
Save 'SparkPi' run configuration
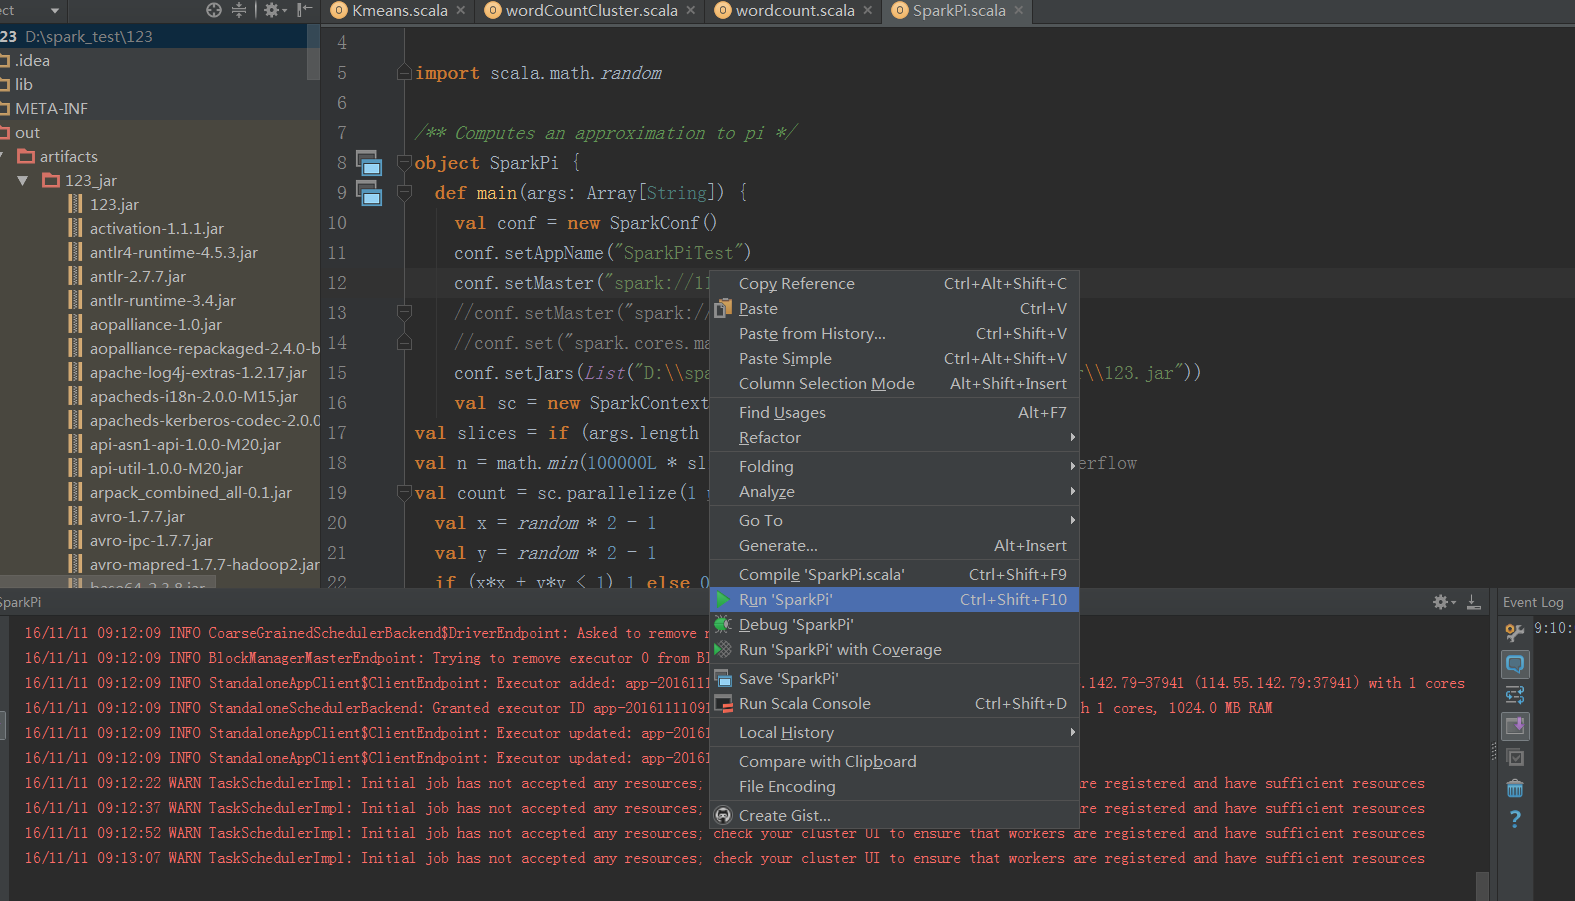click(894, 678)
